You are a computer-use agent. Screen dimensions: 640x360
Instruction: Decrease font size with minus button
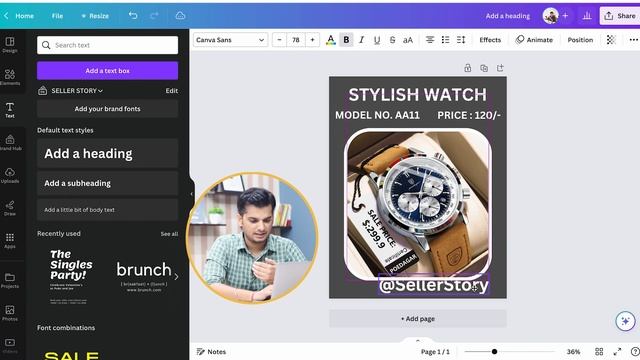point(279,40)
